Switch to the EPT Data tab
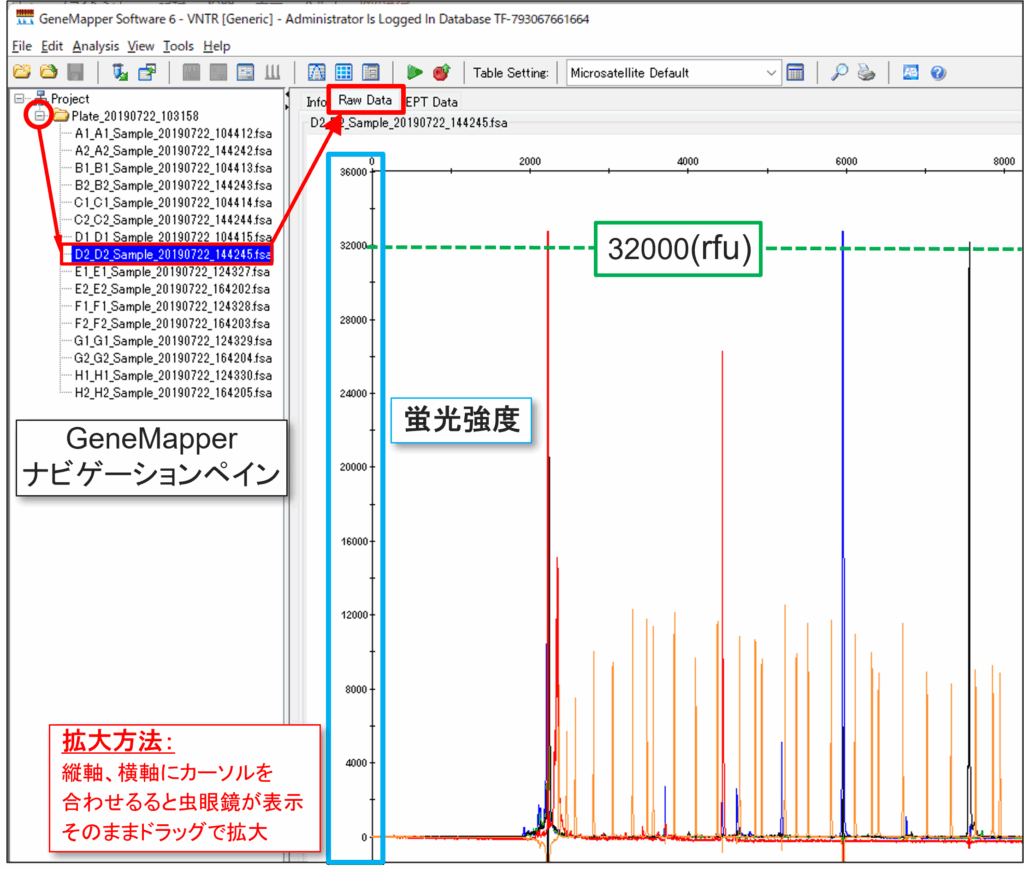Viewport: 1024px width, 869px height. (x=432, y=102)
